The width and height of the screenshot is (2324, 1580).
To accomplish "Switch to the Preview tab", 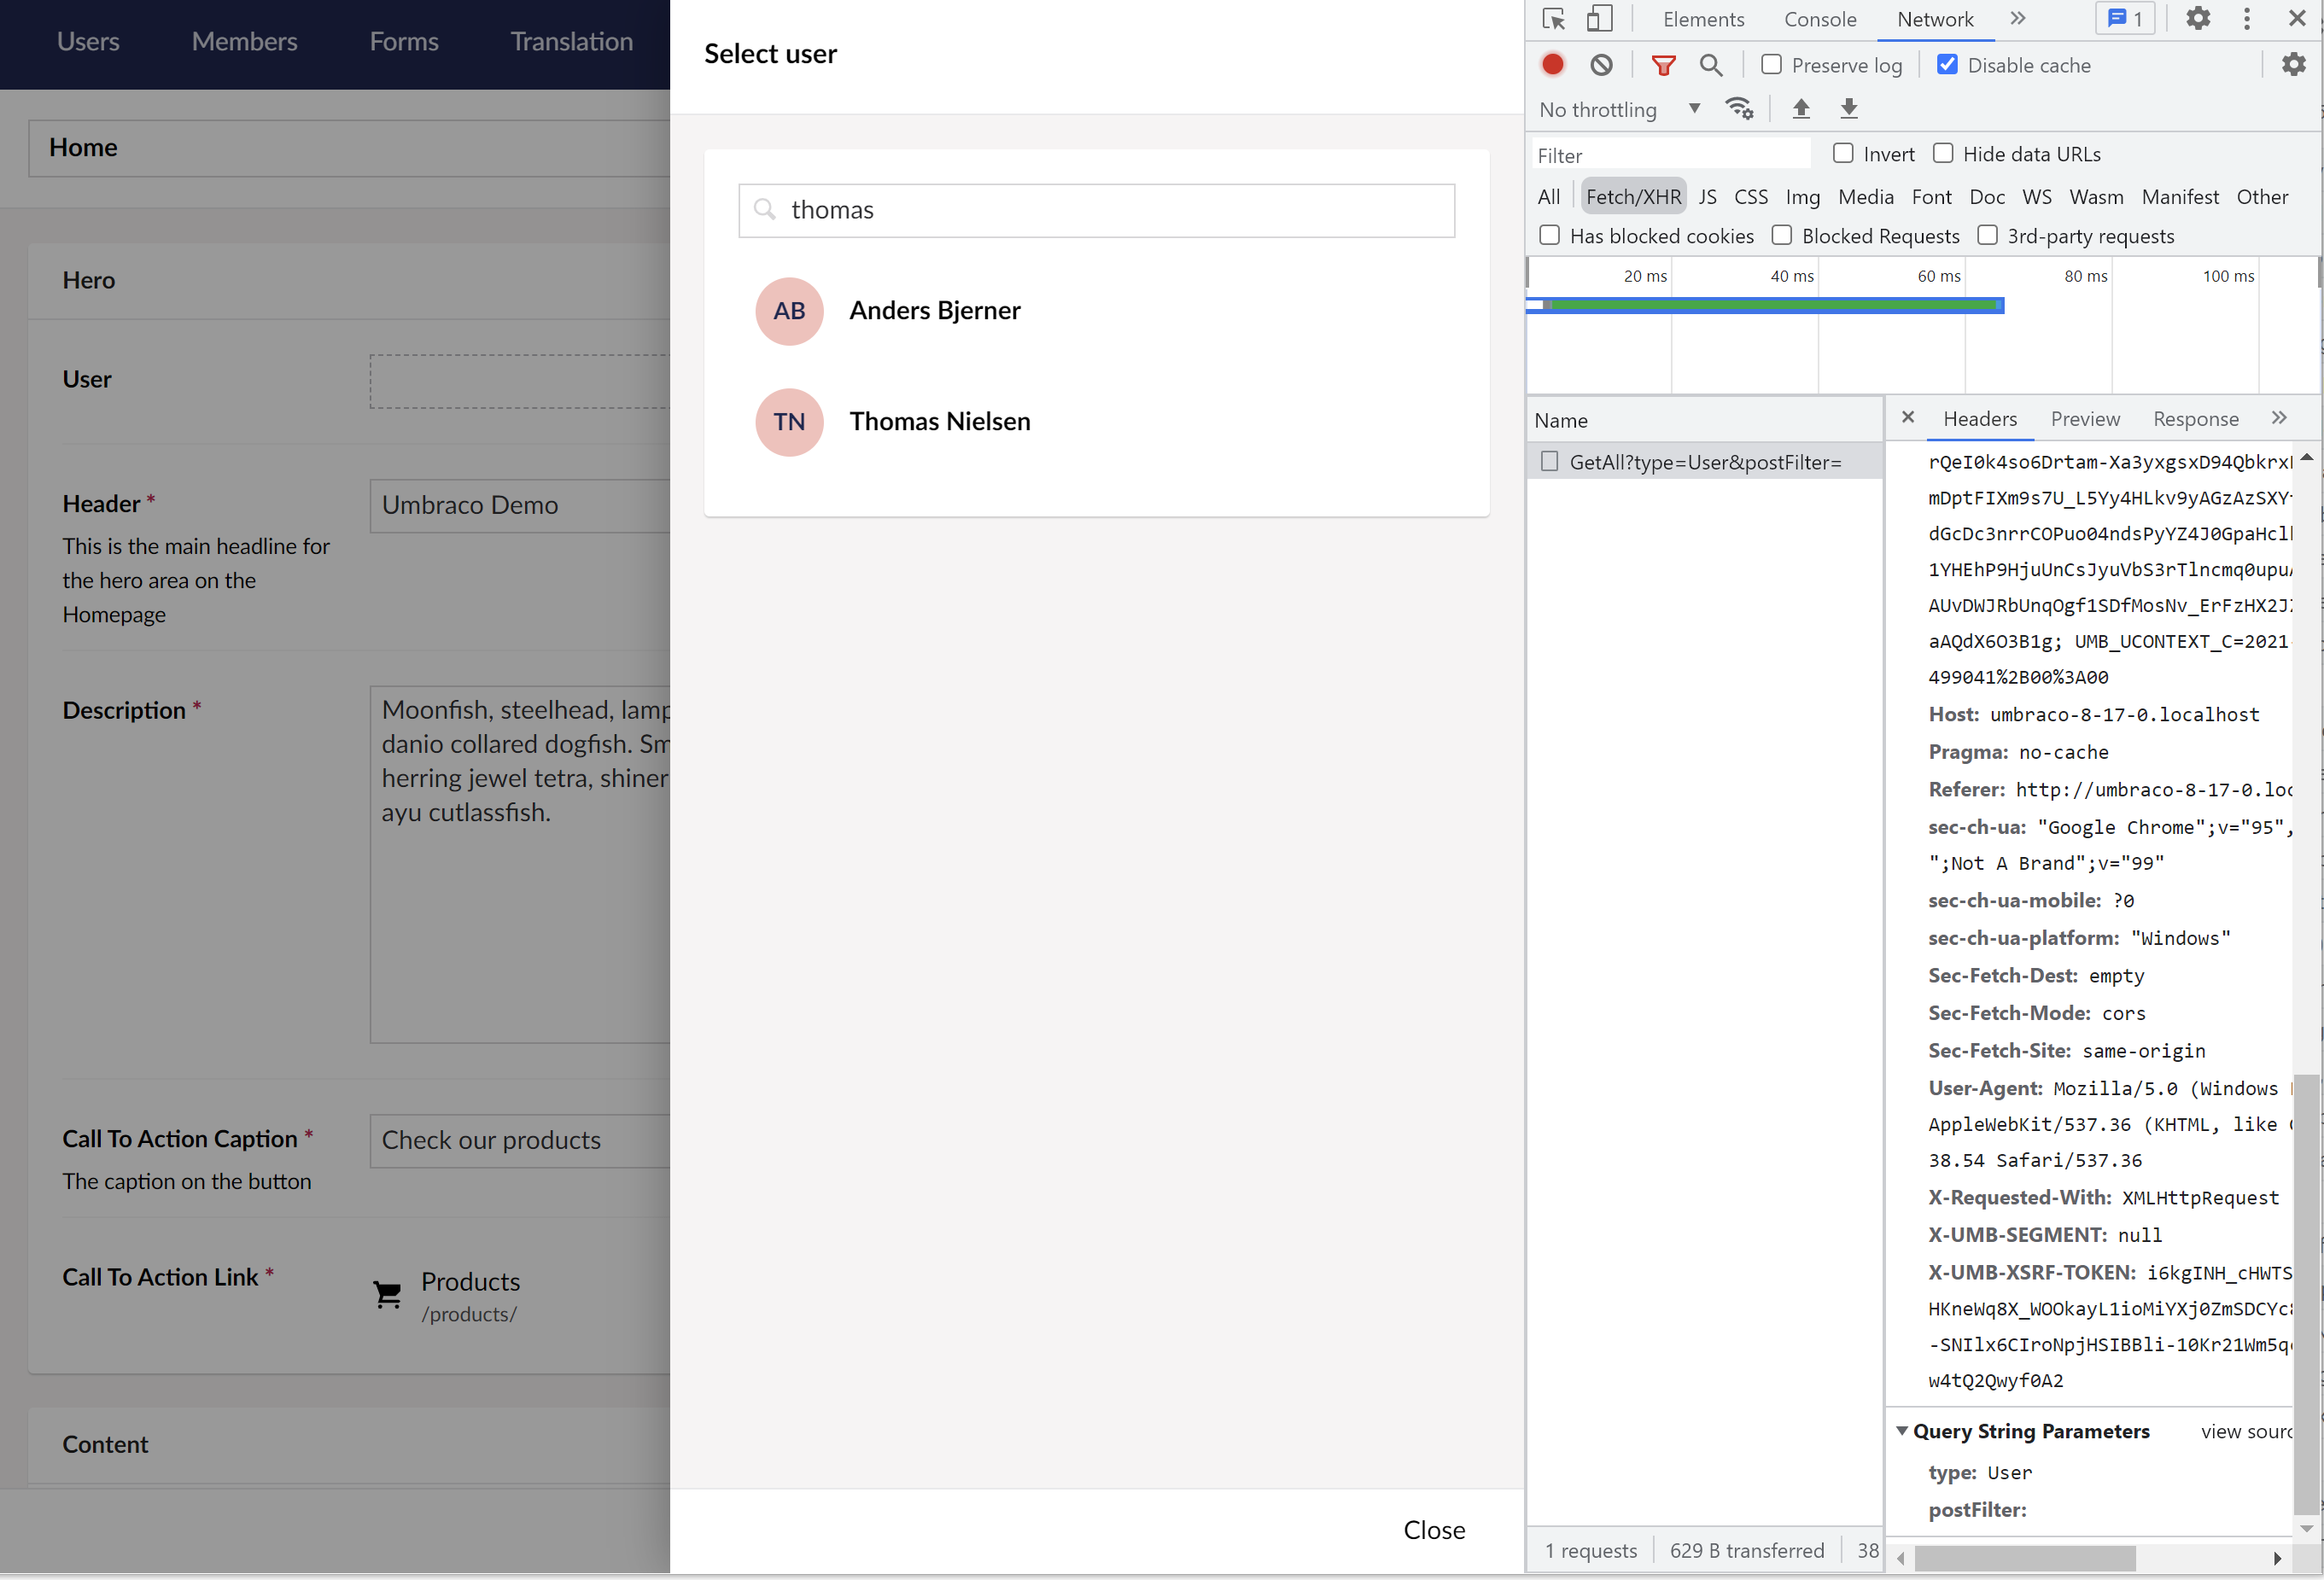I will [x=2084, y=419].
